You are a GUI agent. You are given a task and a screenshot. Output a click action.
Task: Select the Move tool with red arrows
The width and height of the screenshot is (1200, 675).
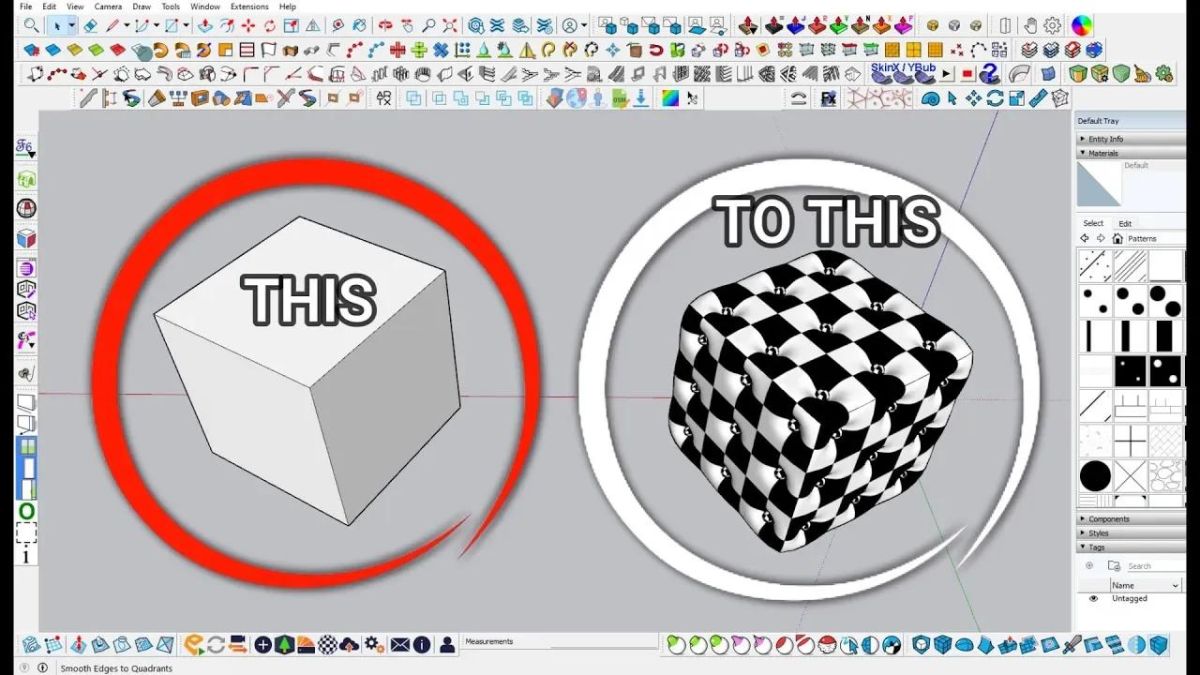click(247, 25)
